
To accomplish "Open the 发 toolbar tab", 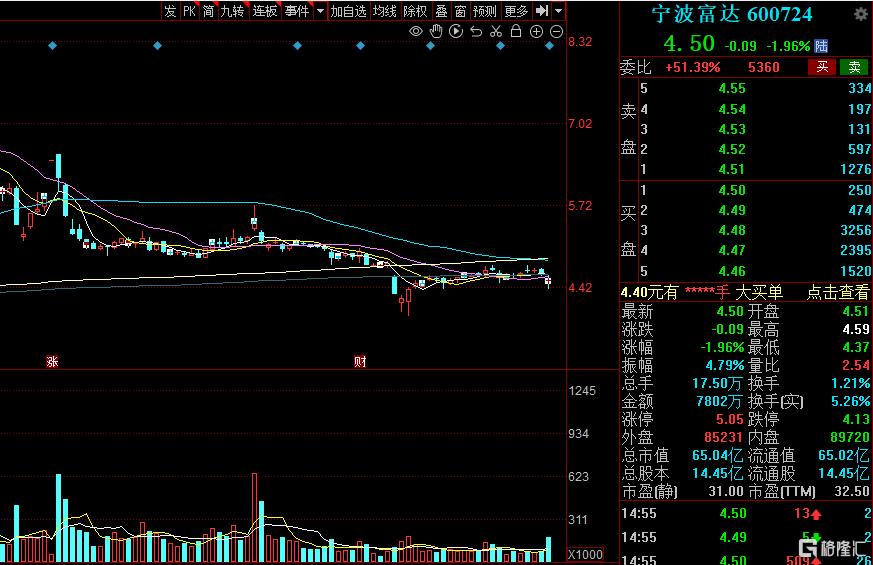I will tap(170, 11).
